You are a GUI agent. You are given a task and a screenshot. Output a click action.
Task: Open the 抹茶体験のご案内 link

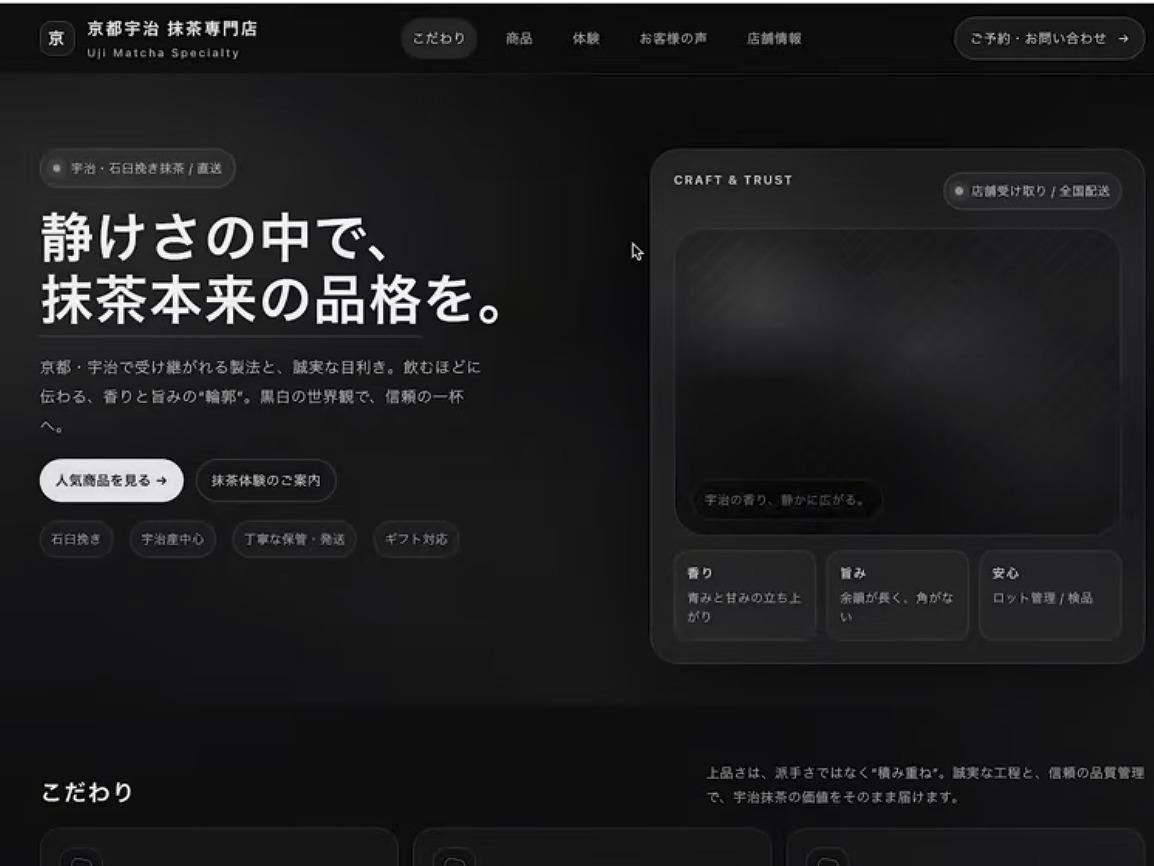(x=266, y=481)
